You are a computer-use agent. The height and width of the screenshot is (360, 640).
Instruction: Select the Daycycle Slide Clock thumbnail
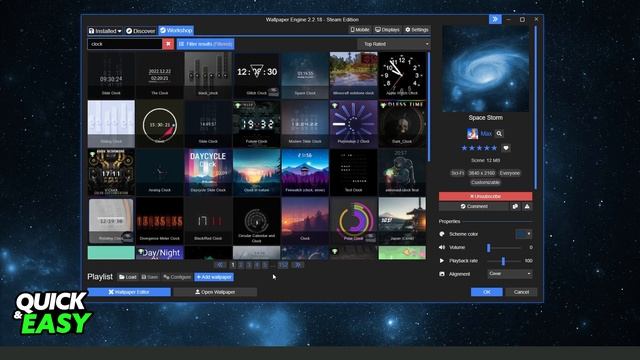coord(208,172)
